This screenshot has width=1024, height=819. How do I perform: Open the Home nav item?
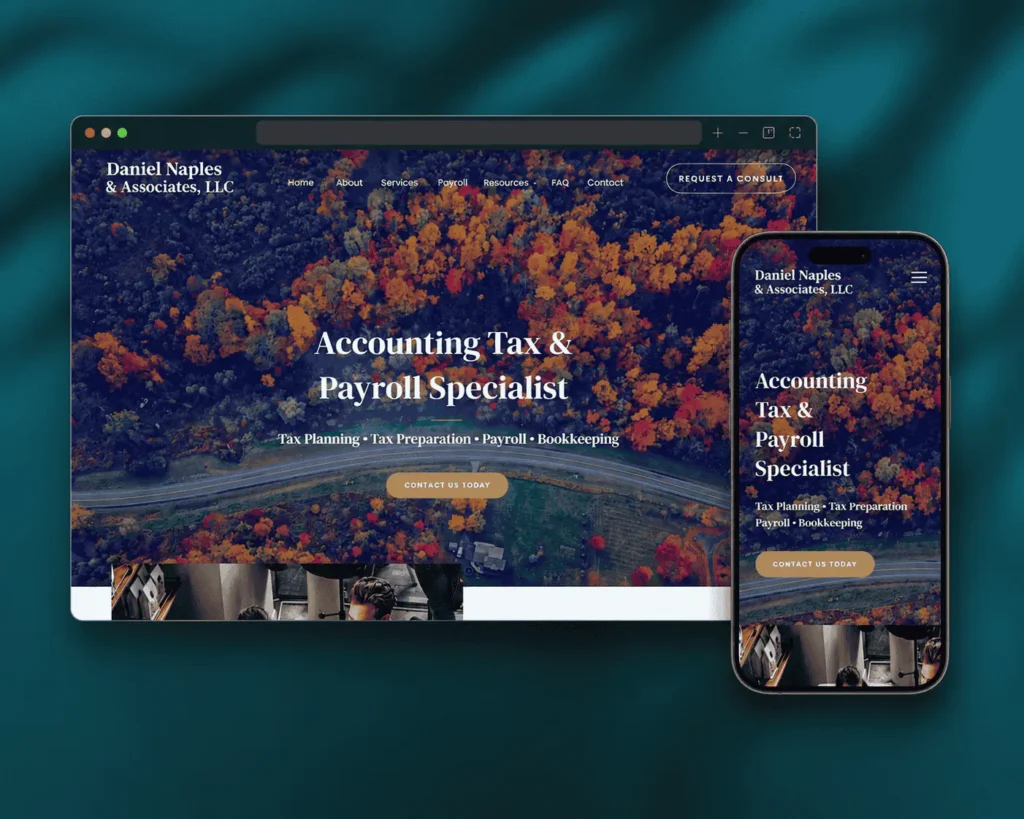click(x=300, y=182)
